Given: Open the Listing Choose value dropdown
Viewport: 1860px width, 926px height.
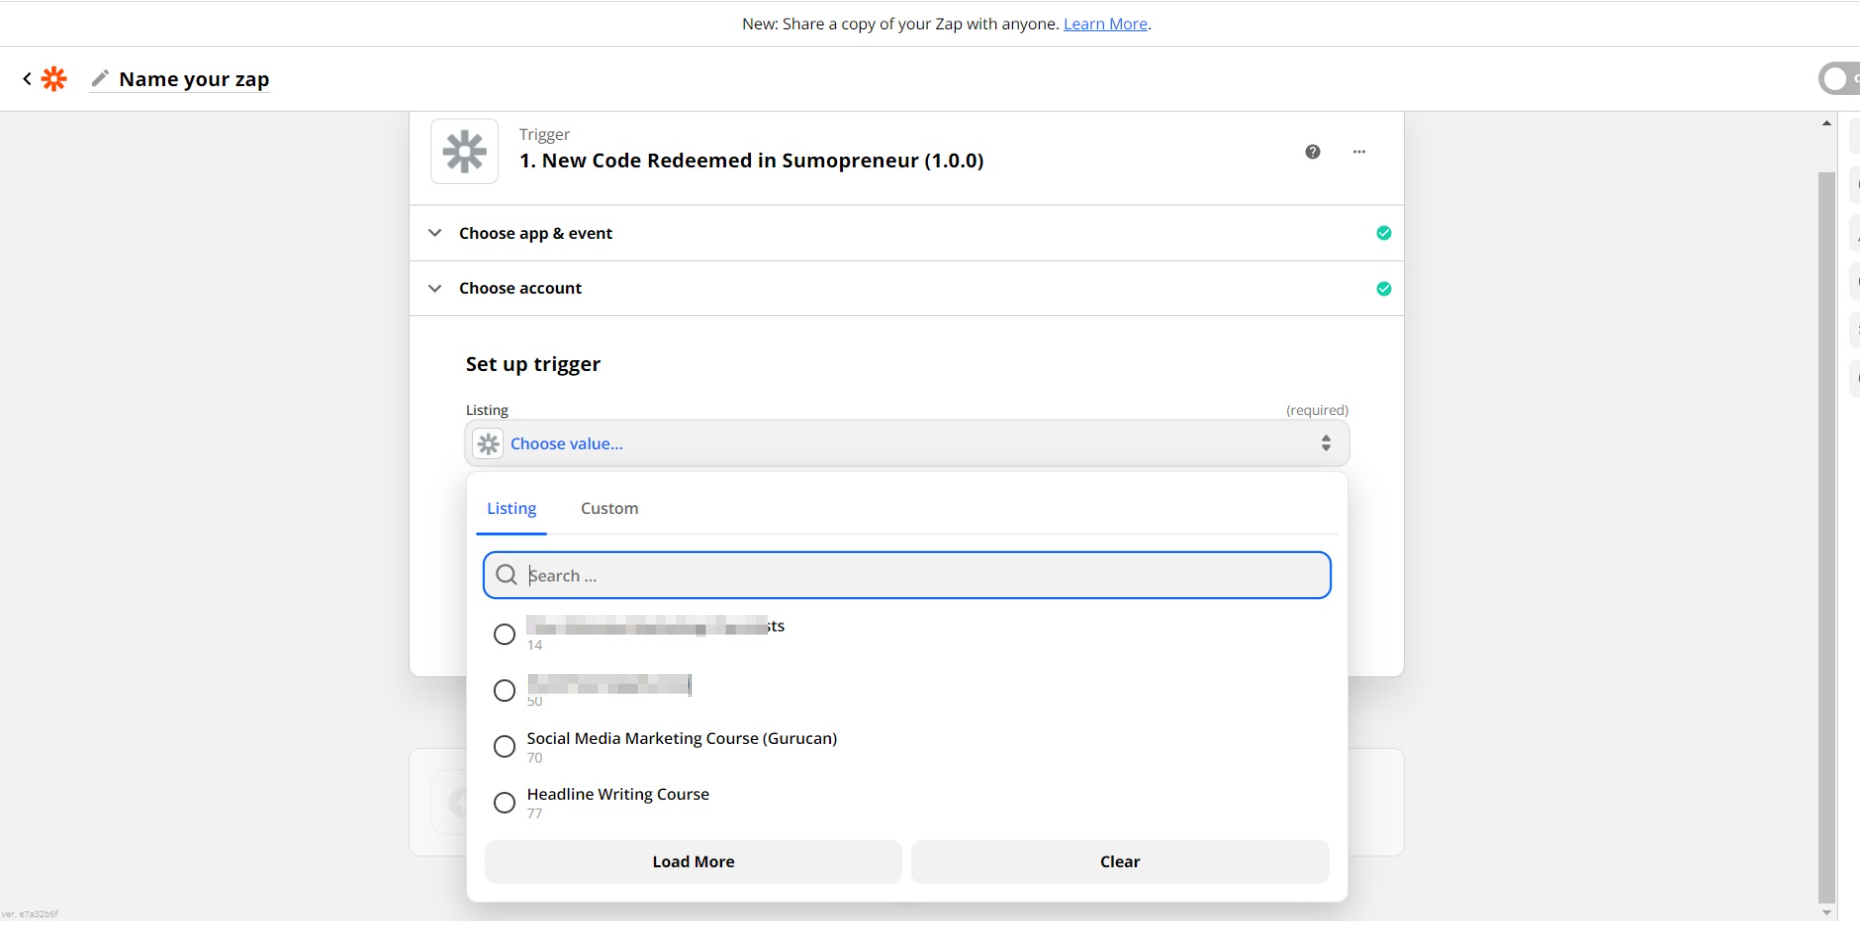Looking at the screenshot, I should (907, 443).
